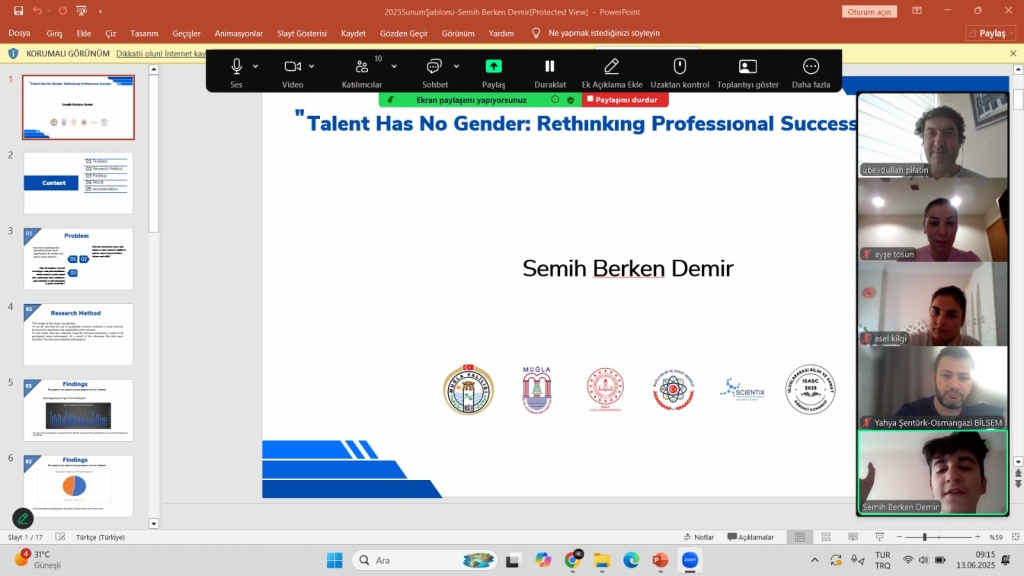The image size is (1024, 576).
Task: Click the green Paylaş share icon
Action: click(493, 67)
